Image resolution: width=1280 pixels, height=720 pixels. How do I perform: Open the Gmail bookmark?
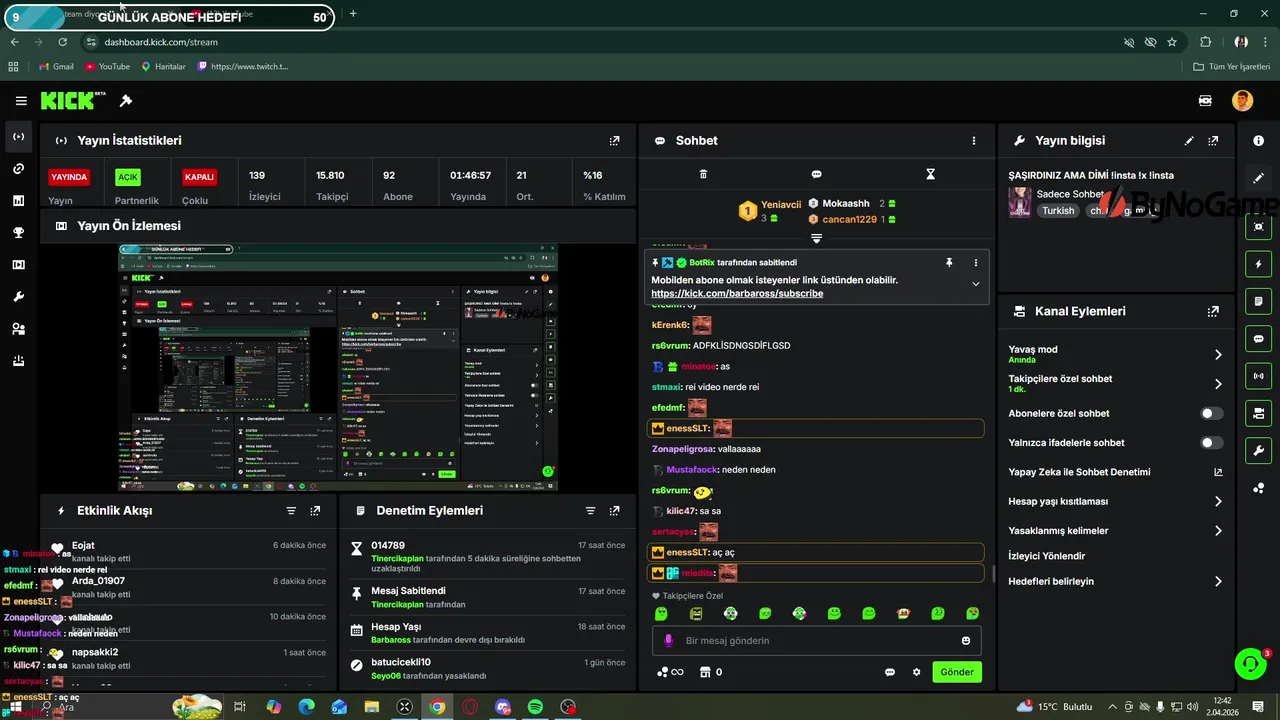[x=56, y=67]
